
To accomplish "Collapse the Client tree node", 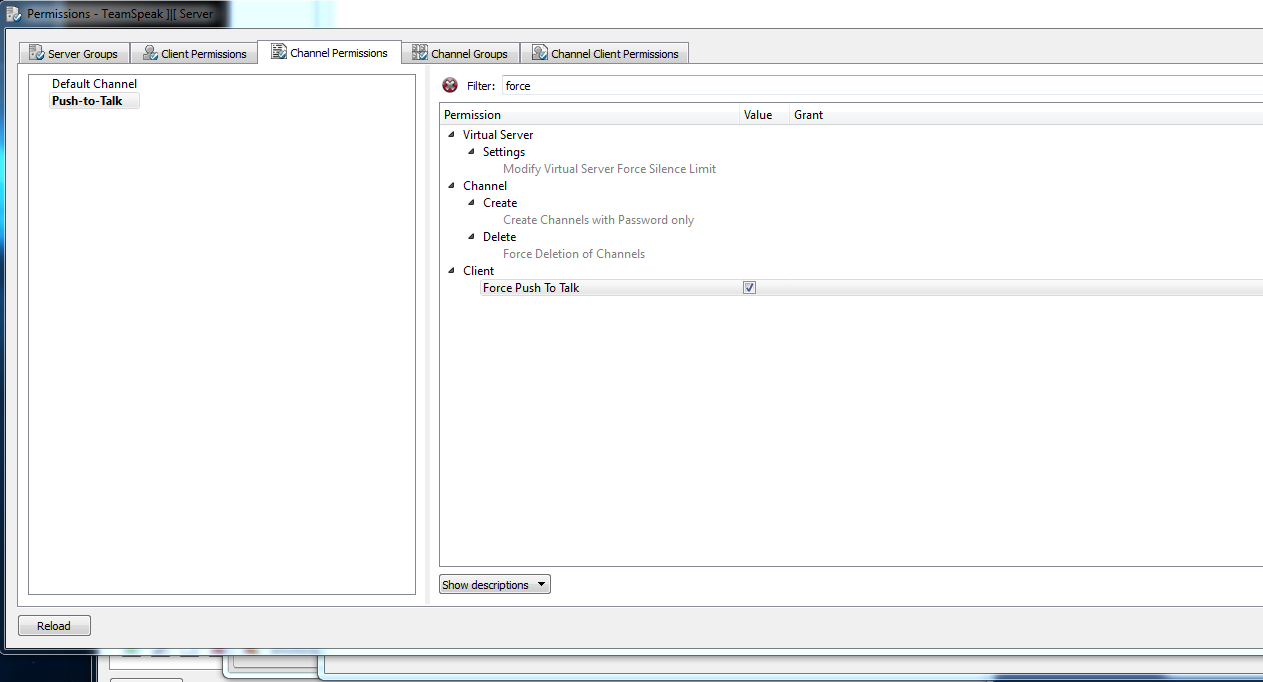I will tap(452, 270).
